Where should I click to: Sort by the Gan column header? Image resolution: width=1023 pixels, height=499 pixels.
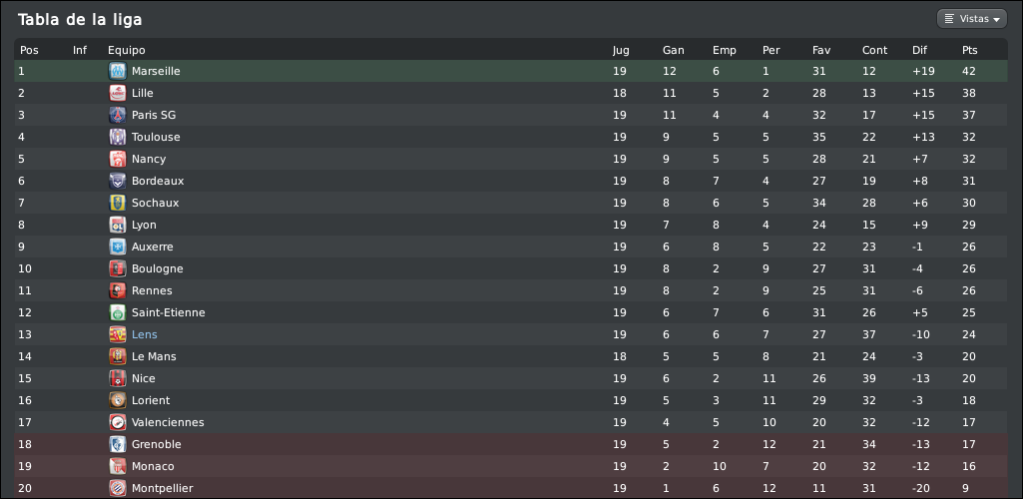[x=673, y=50]
